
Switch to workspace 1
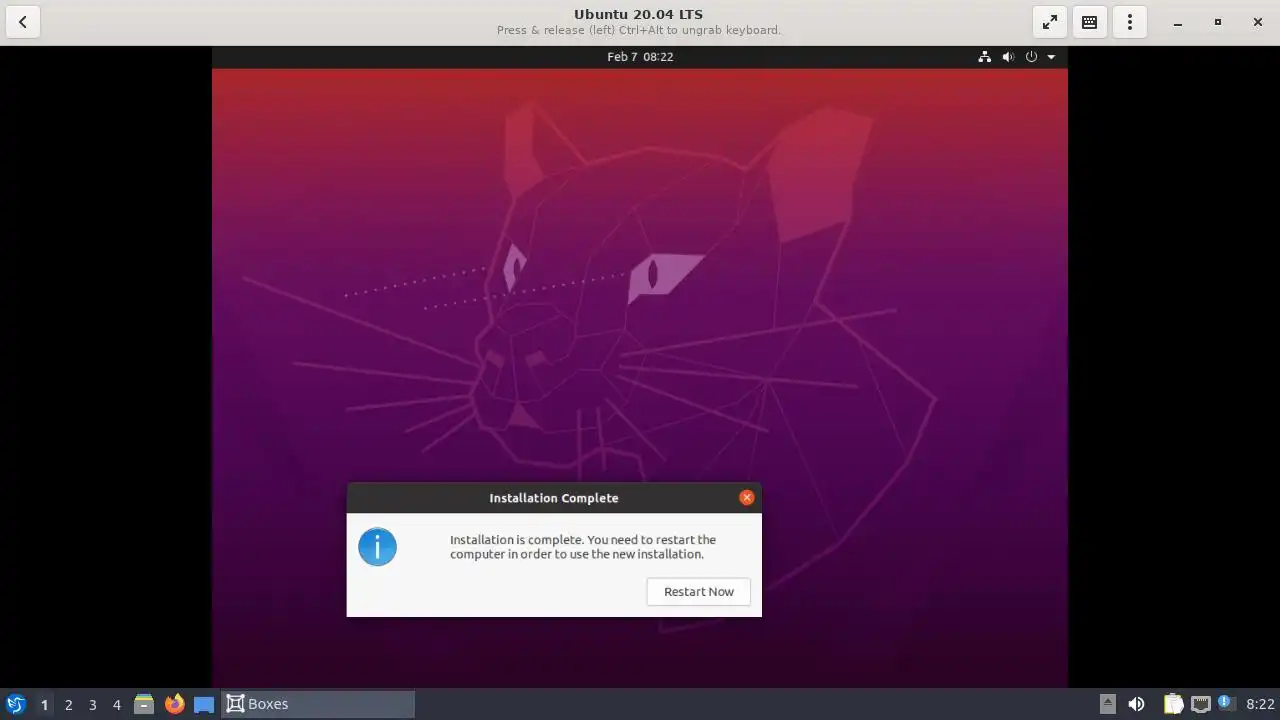[x=44, y=704]
